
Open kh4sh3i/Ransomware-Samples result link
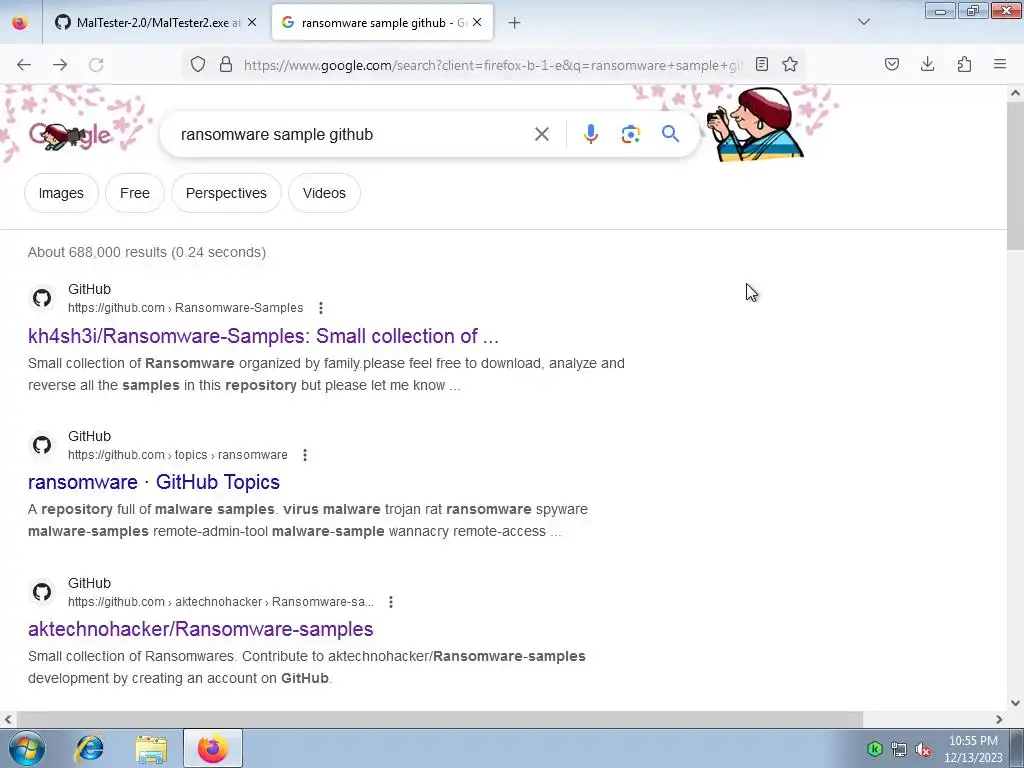pyautogui.click(x=263, y=336)
